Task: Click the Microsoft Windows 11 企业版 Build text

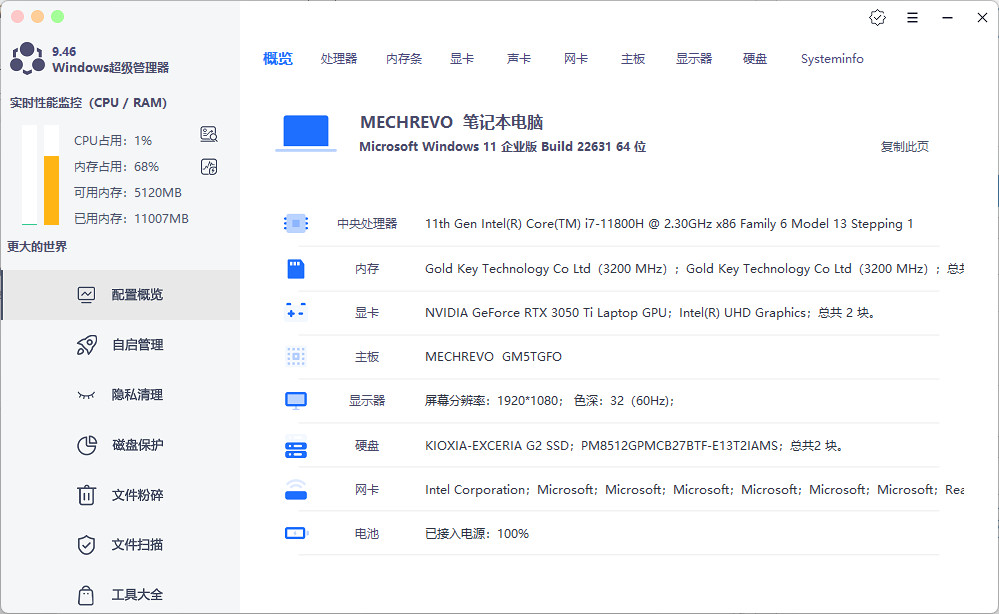Action: pyautogui.click(x=503, y=146)
